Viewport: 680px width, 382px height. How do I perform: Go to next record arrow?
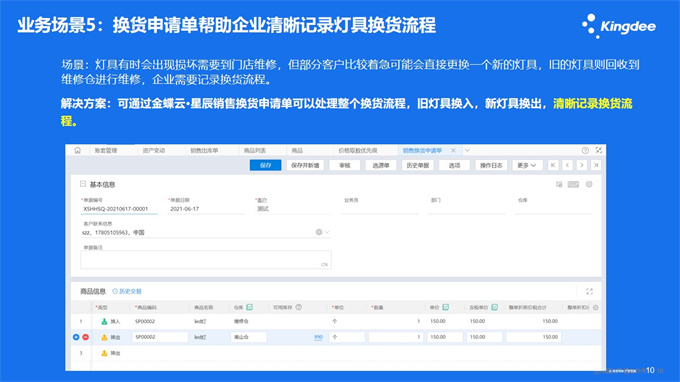click(582, 165)
